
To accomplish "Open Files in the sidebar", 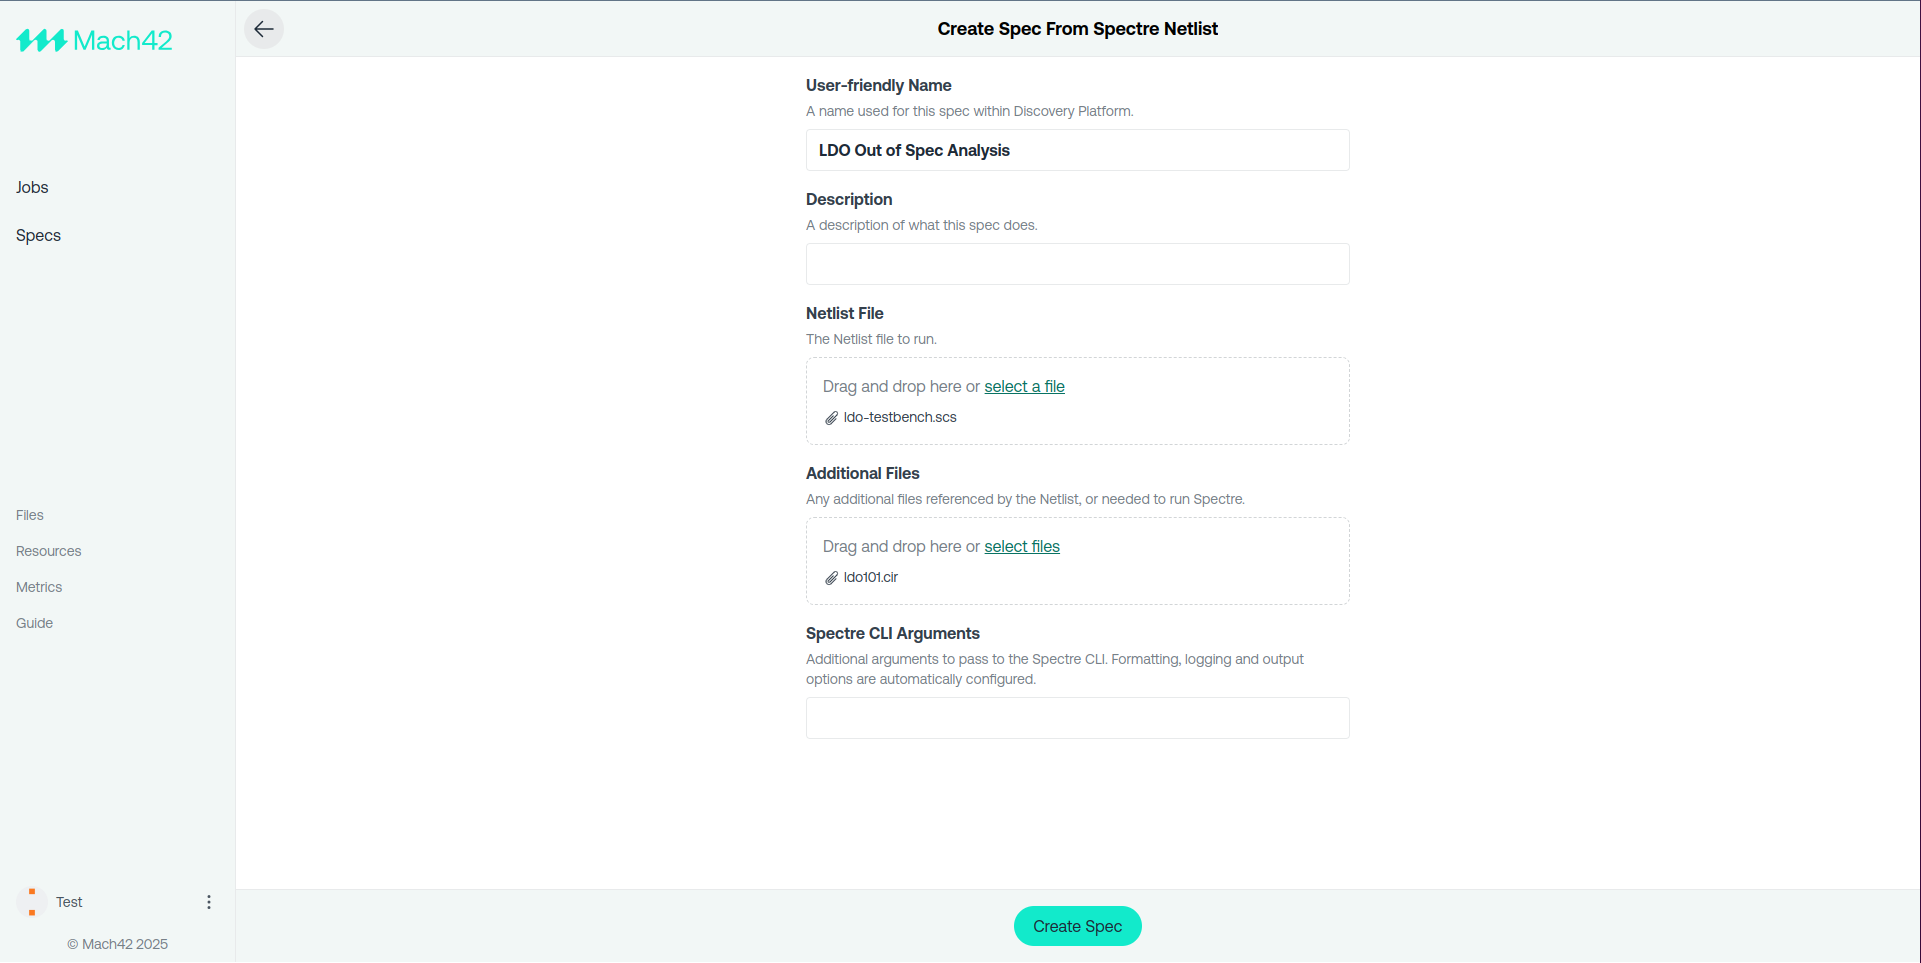I will (x=30, y=515).
